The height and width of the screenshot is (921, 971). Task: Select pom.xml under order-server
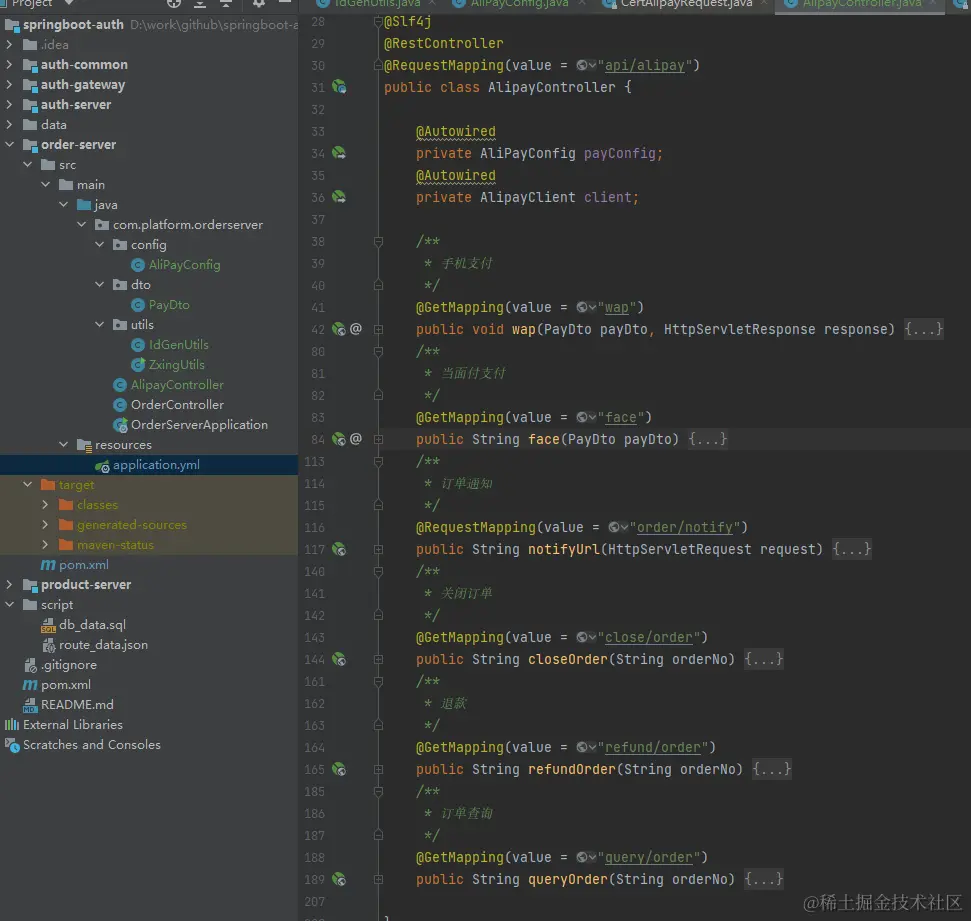[84, 565]
